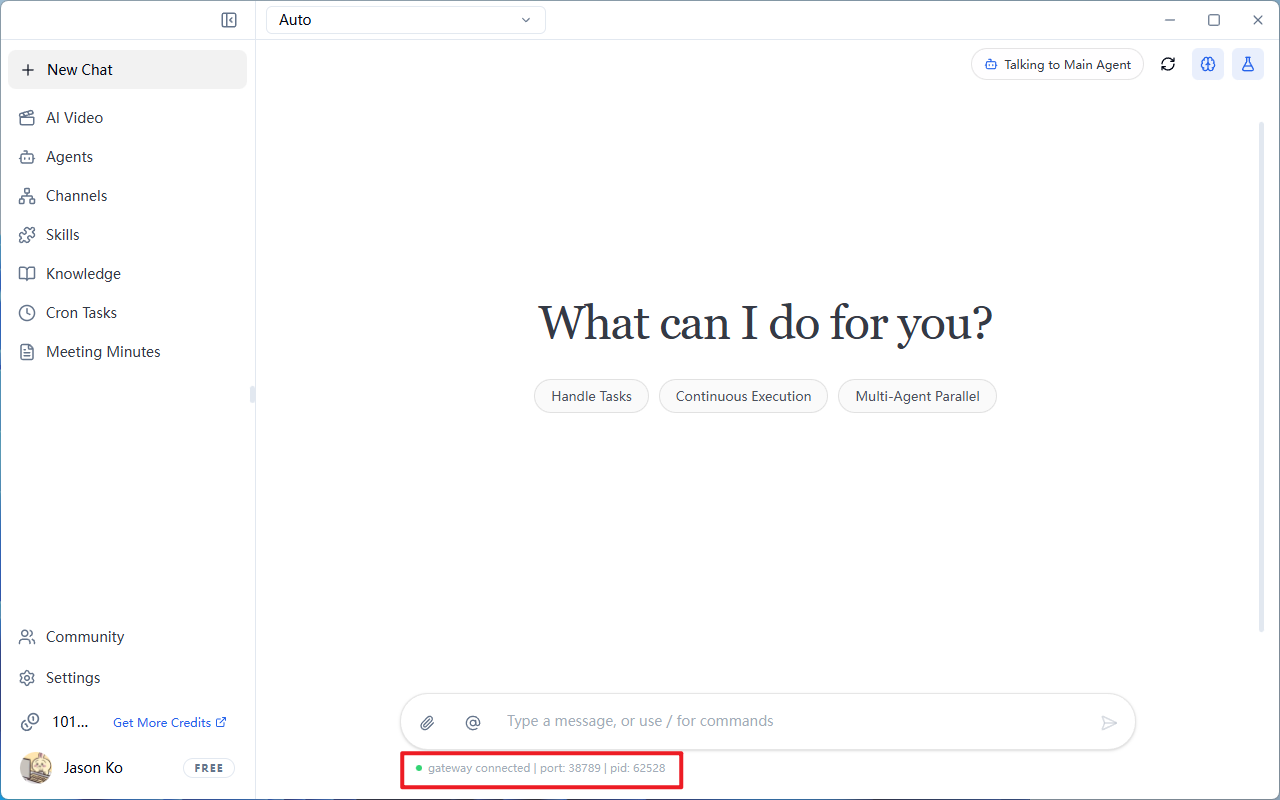Click the paperclip attach file icon
This screenshot has height=800, width=1280.
tap(427, 722)
